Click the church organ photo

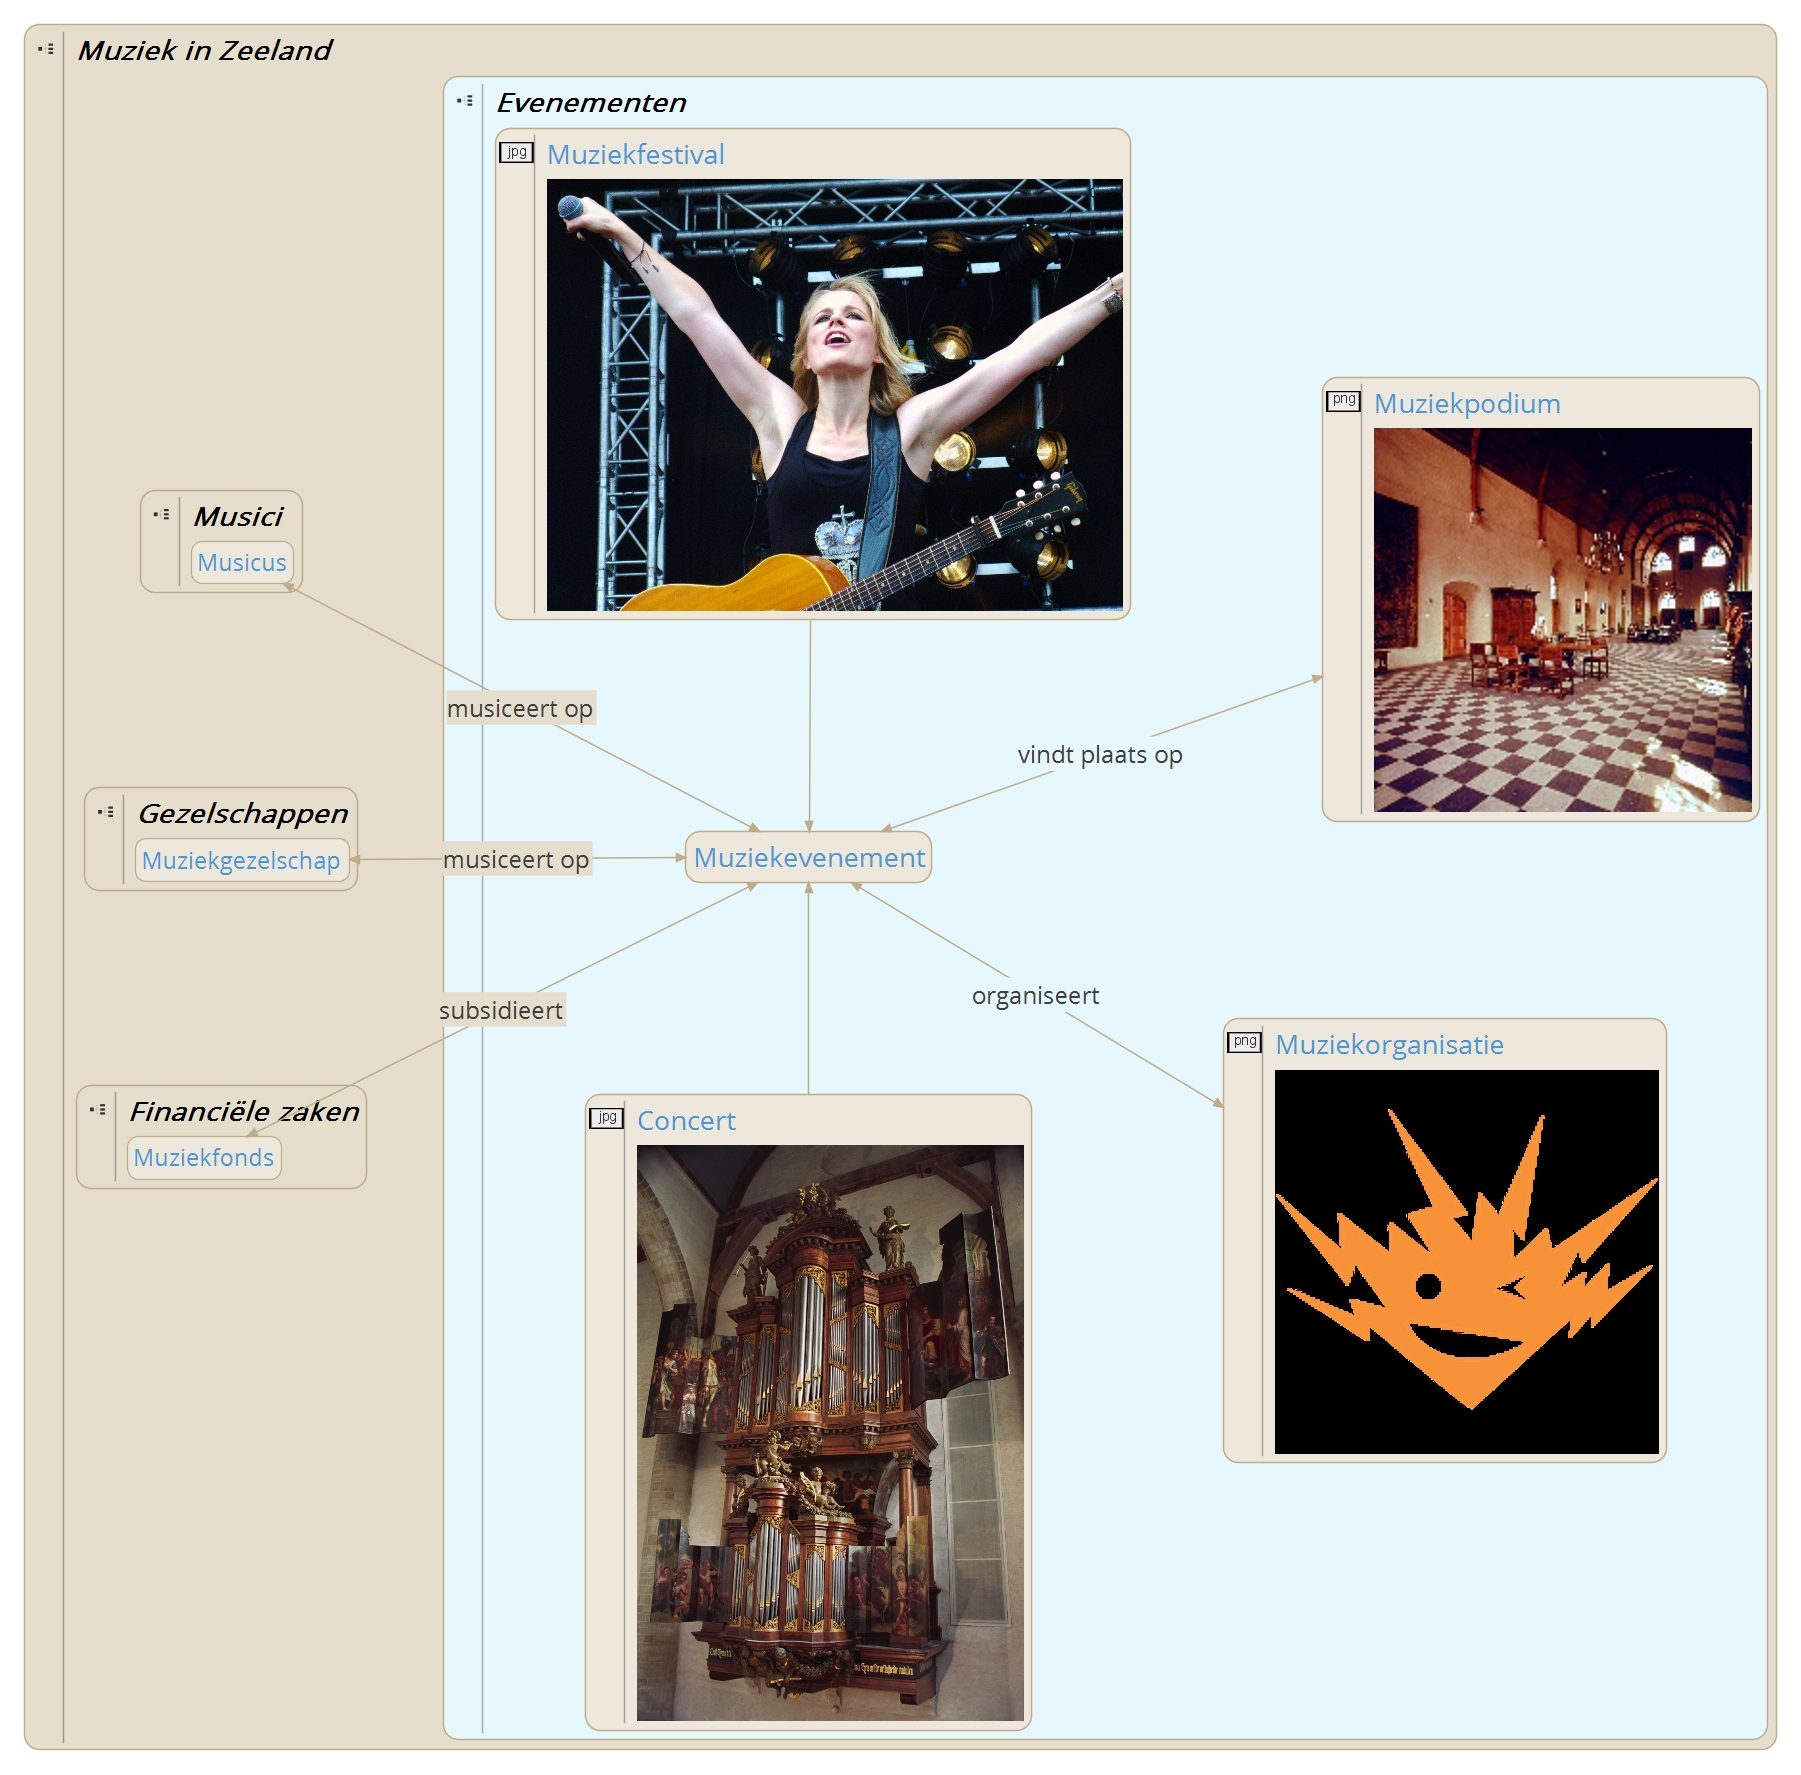click(x=830, y=1432)
